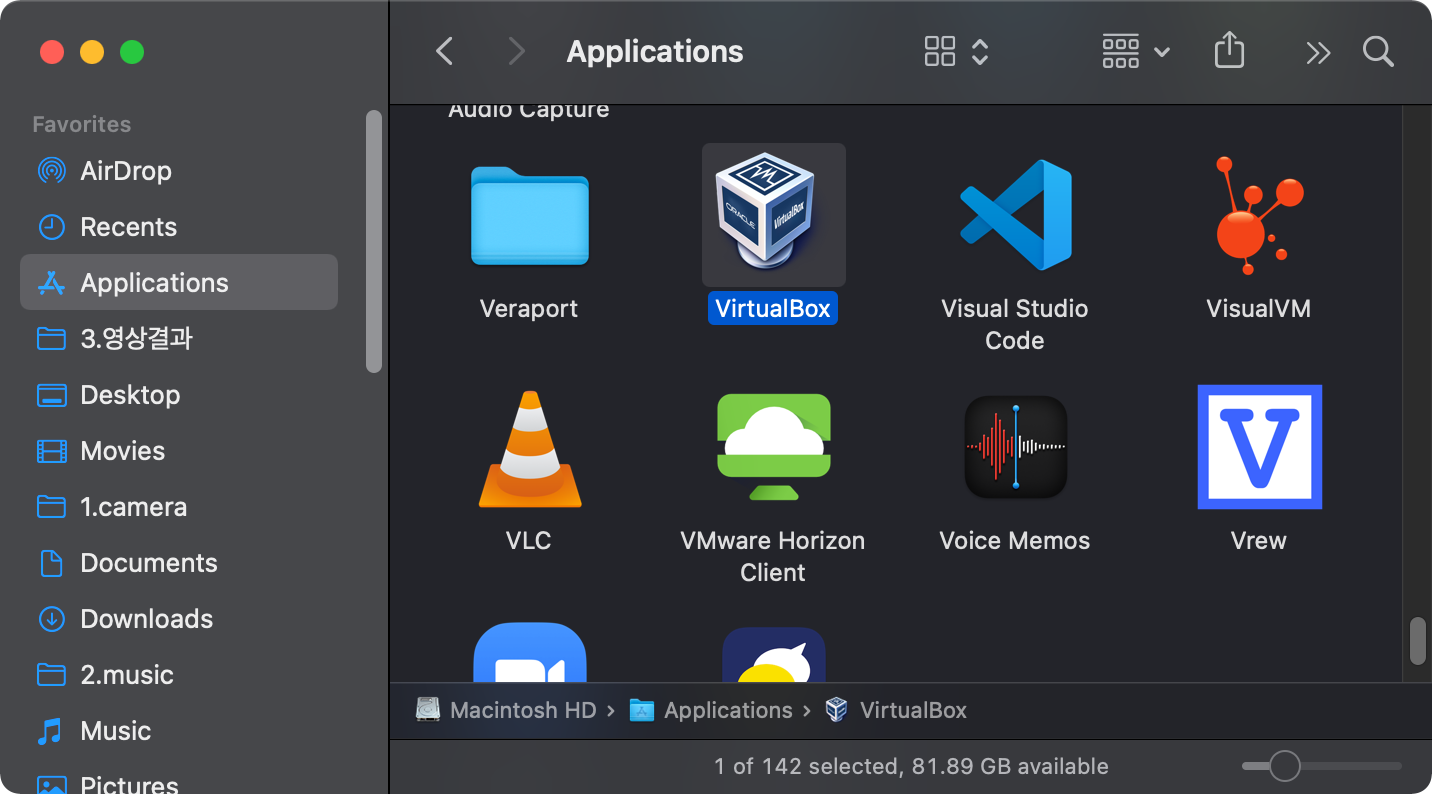1432x794 pixels.
Task: Select Applications in sidebar
Action: pos(179,283)
